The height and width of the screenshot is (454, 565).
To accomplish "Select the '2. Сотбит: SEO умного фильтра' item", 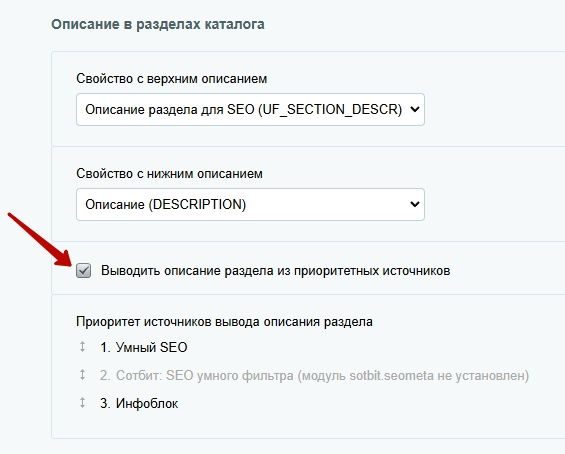I will (x=314, y=375).
